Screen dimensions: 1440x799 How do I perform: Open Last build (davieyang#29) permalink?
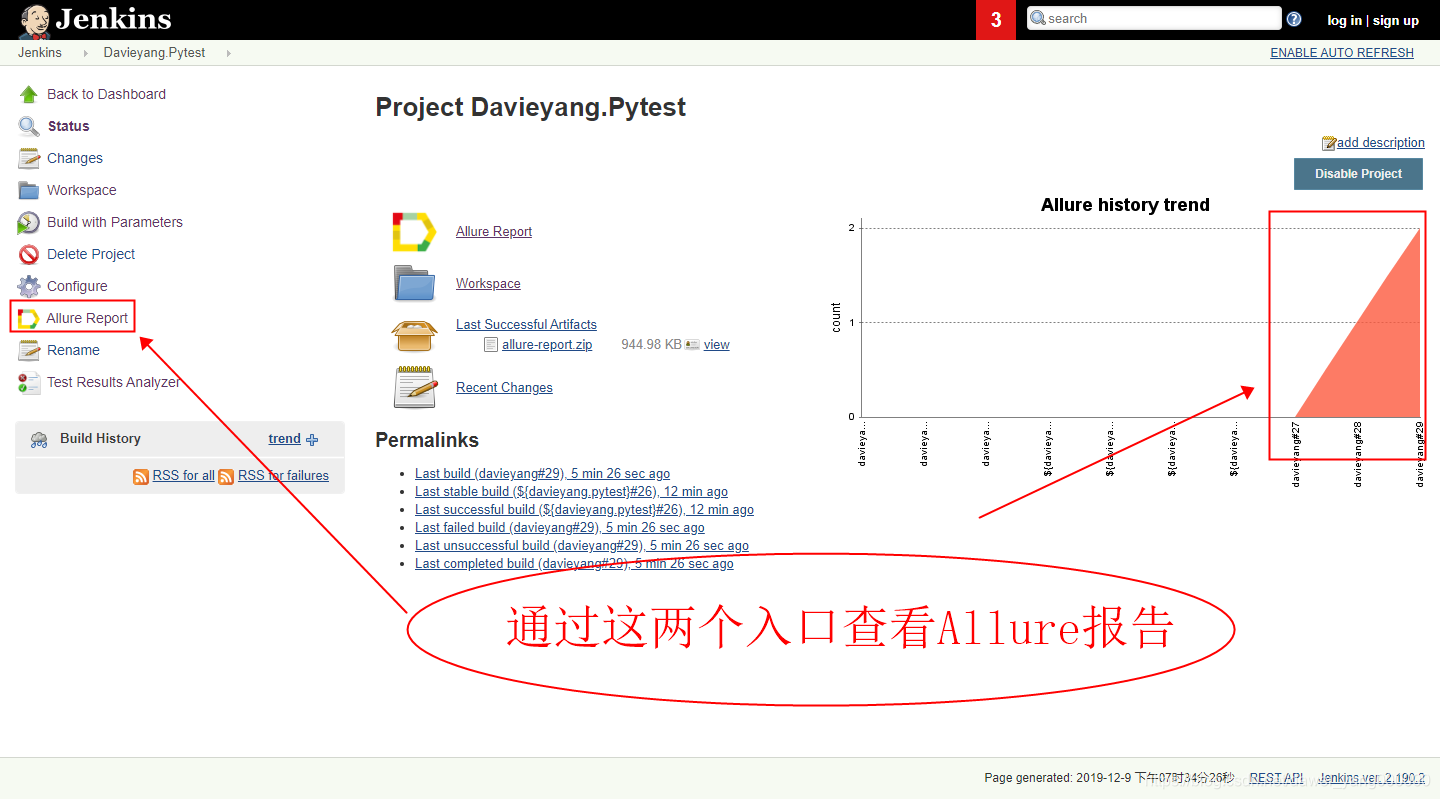542,474
